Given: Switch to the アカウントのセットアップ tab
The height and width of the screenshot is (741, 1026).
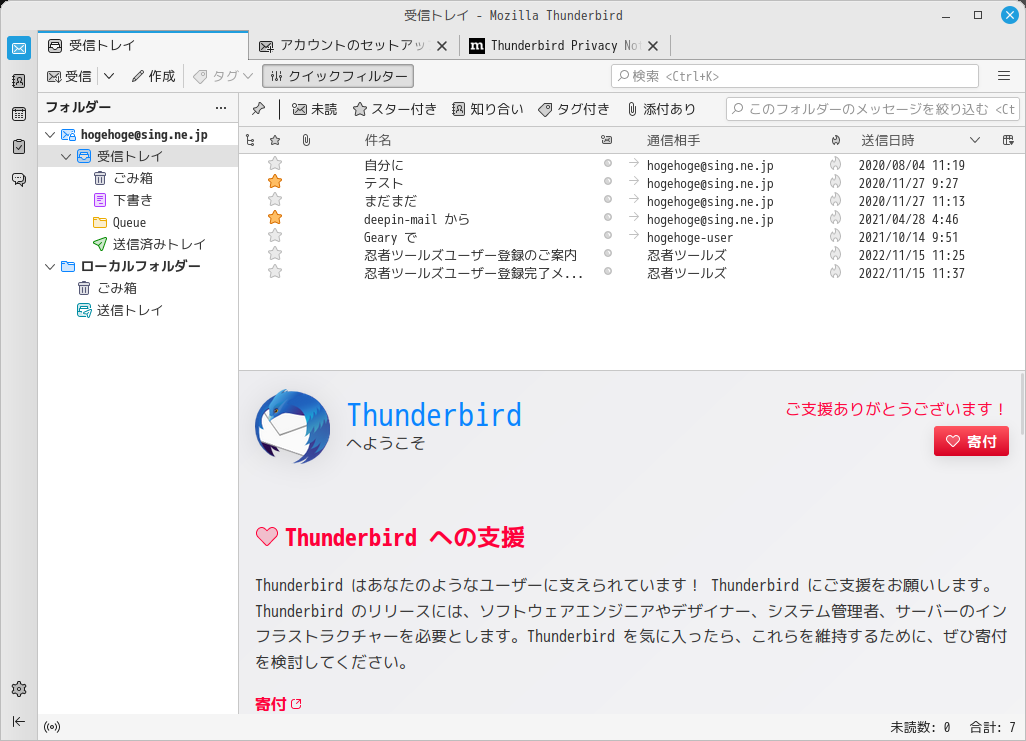Looking at the screenshot, I should pos(343,45).
